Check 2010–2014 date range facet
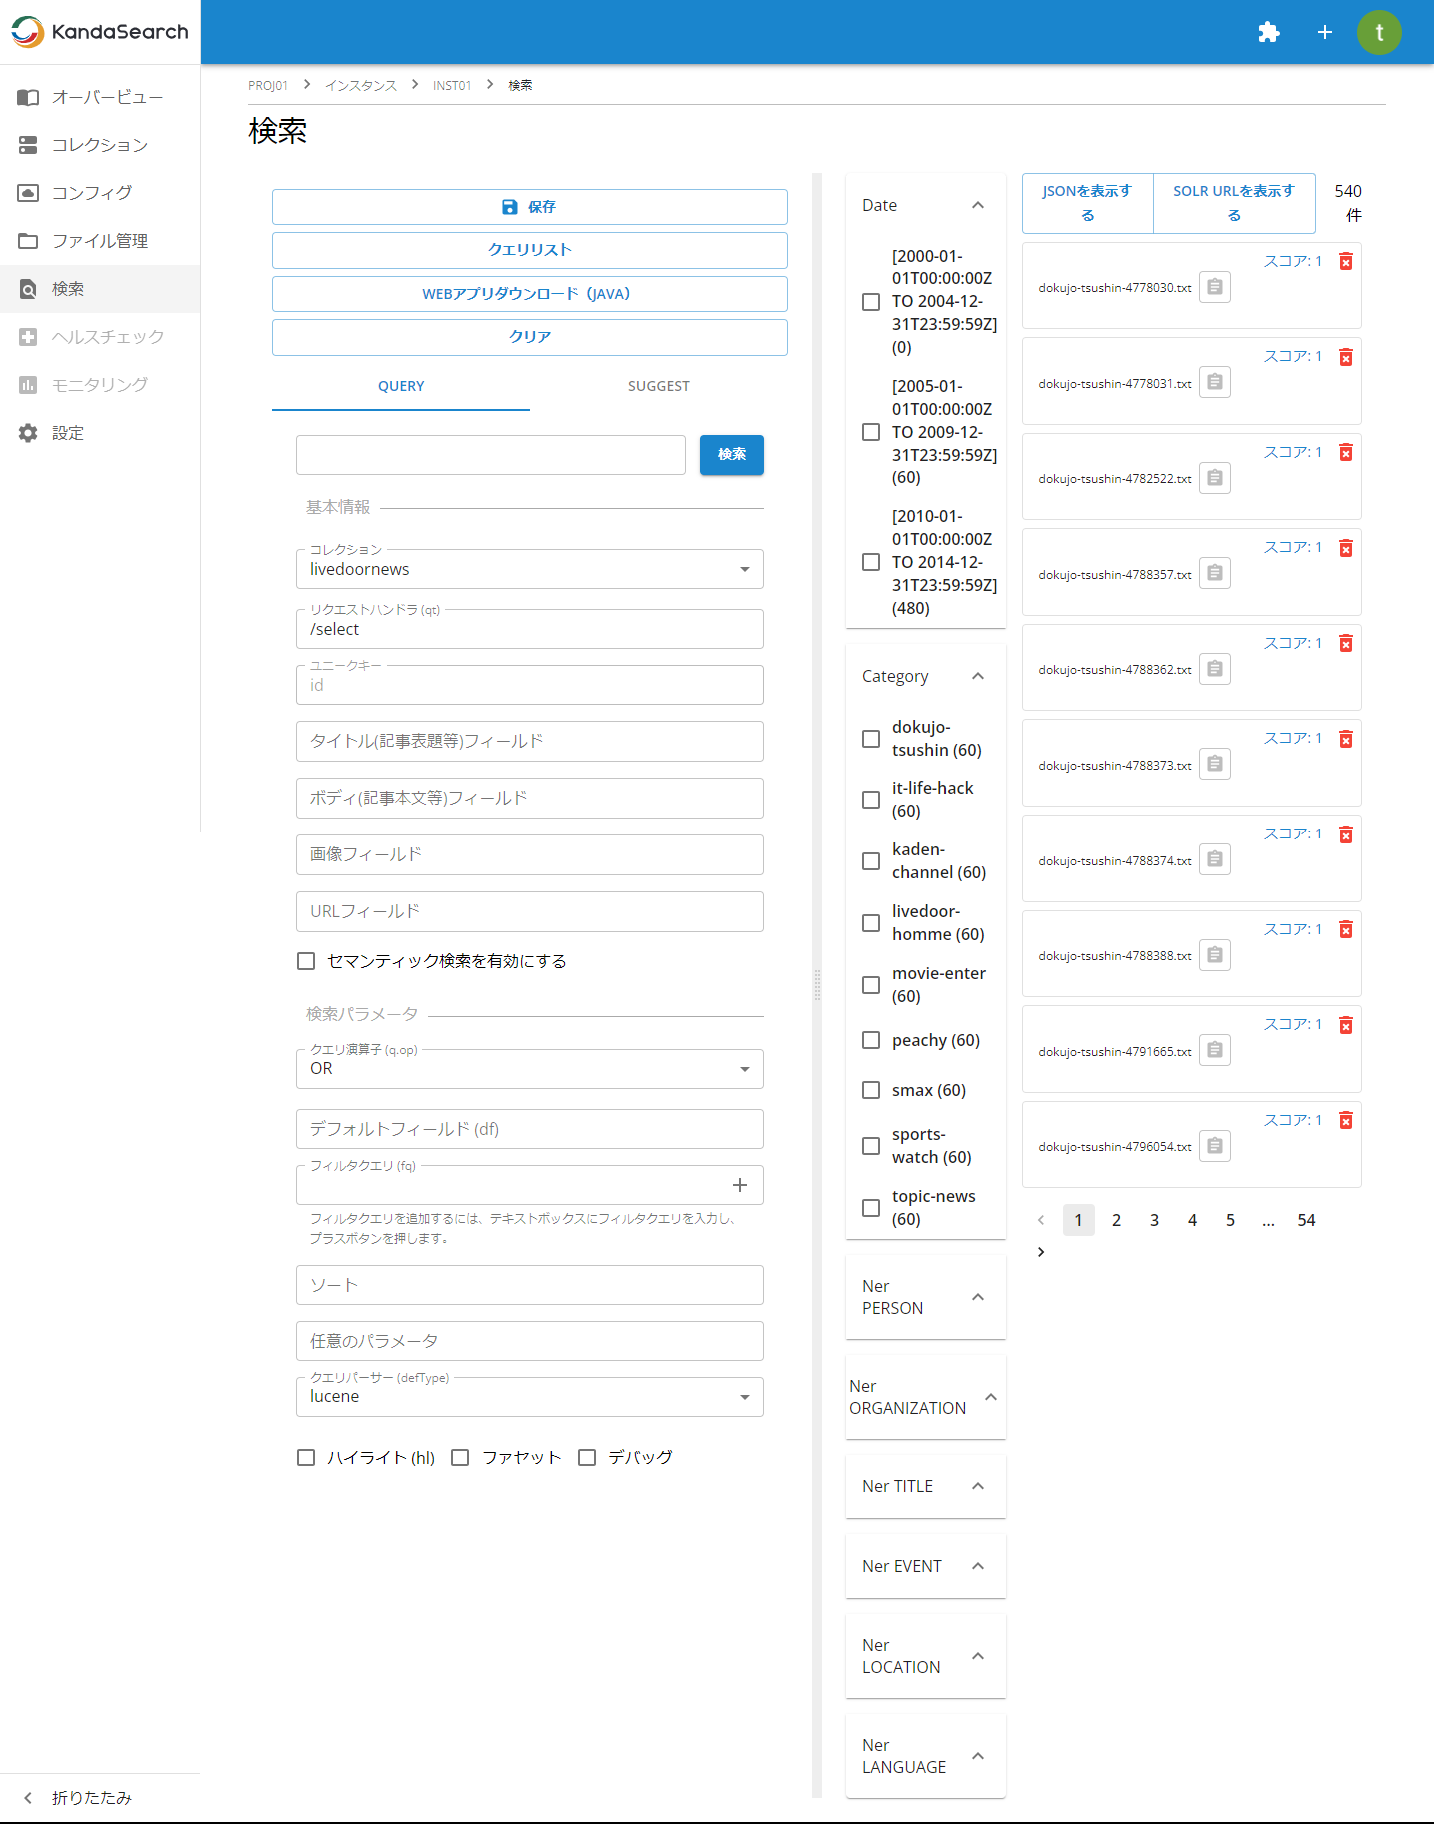 coord(871,562)
